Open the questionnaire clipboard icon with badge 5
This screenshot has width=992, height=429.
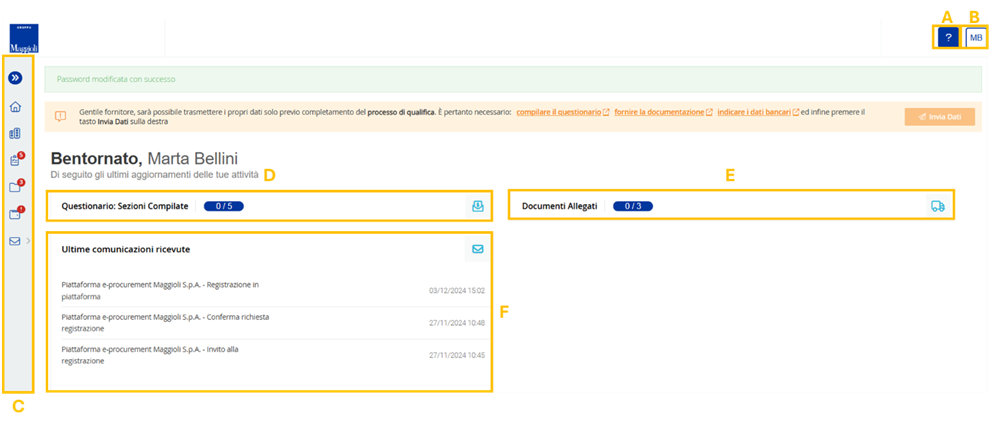click(16, 160)
